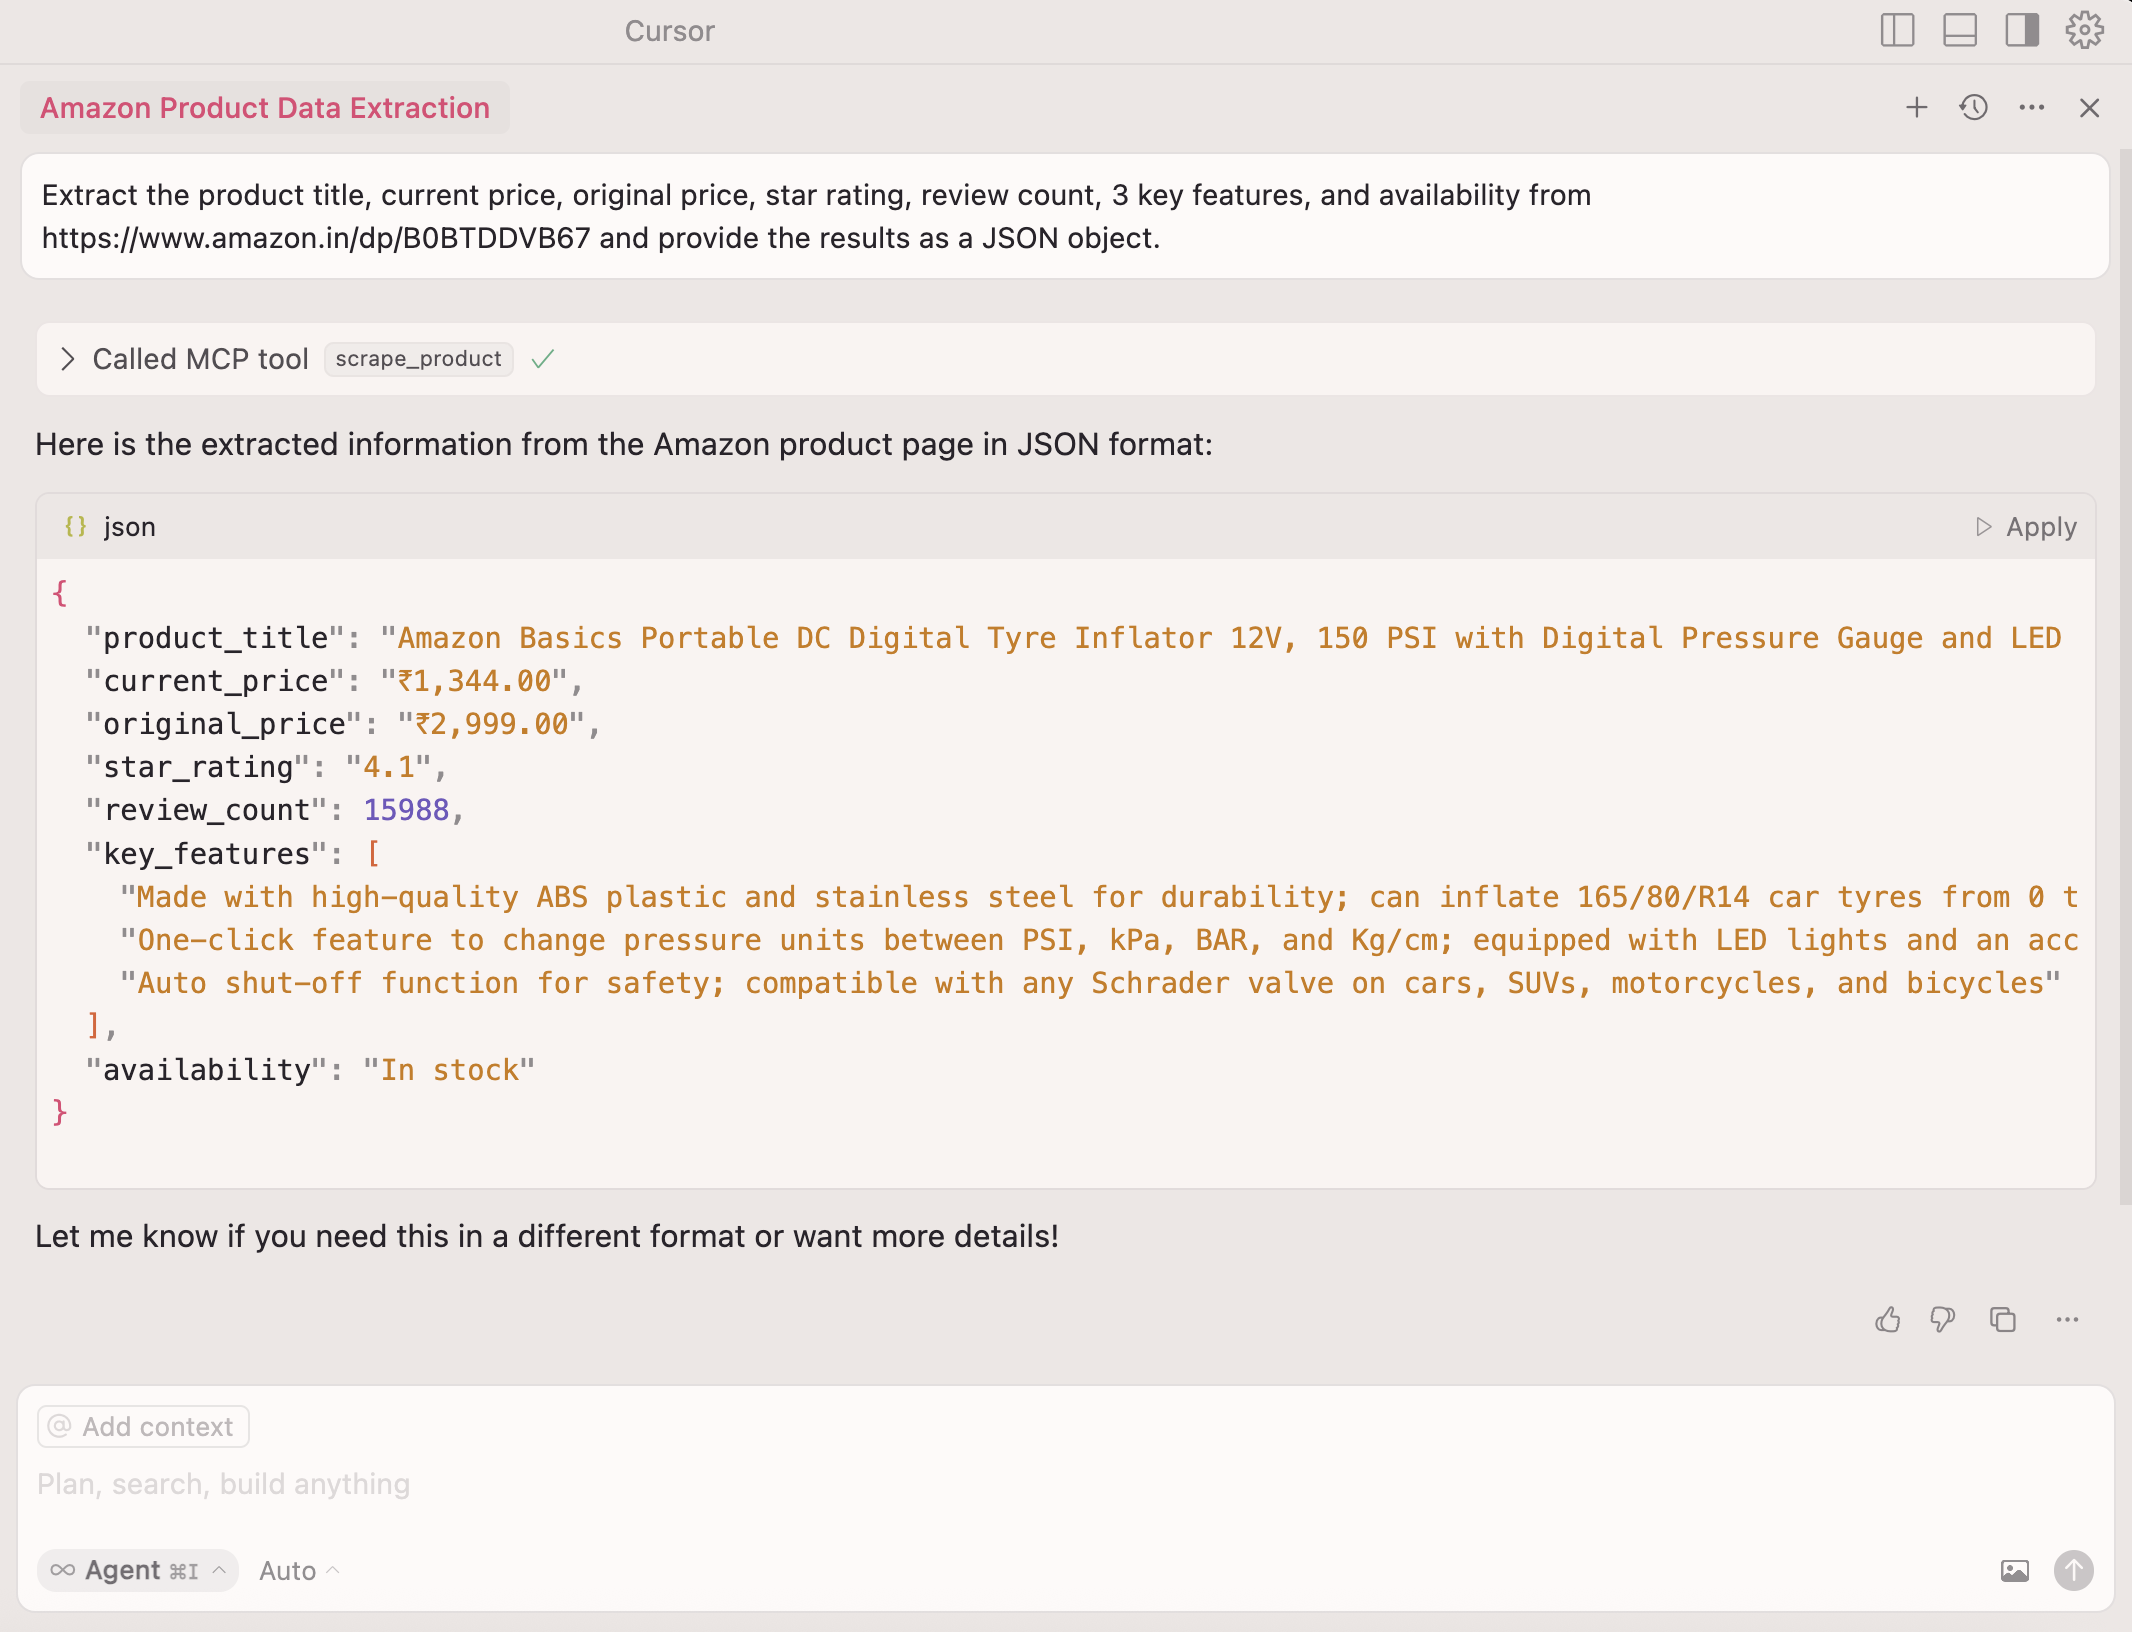Toggle the right AI pane layout icon
The image size is (2132, 1632).
pos(2022,30)
